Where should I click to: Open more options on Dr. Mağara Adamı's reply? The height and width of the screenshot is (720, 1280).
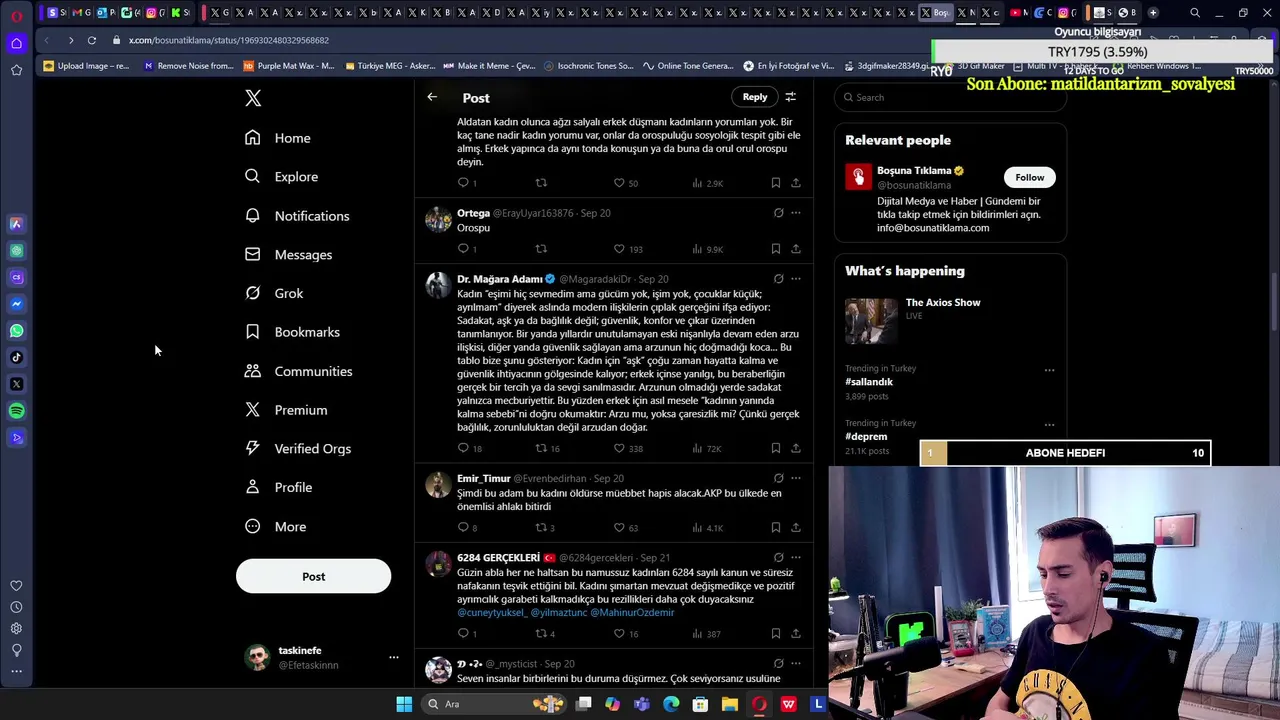[795, 279]
